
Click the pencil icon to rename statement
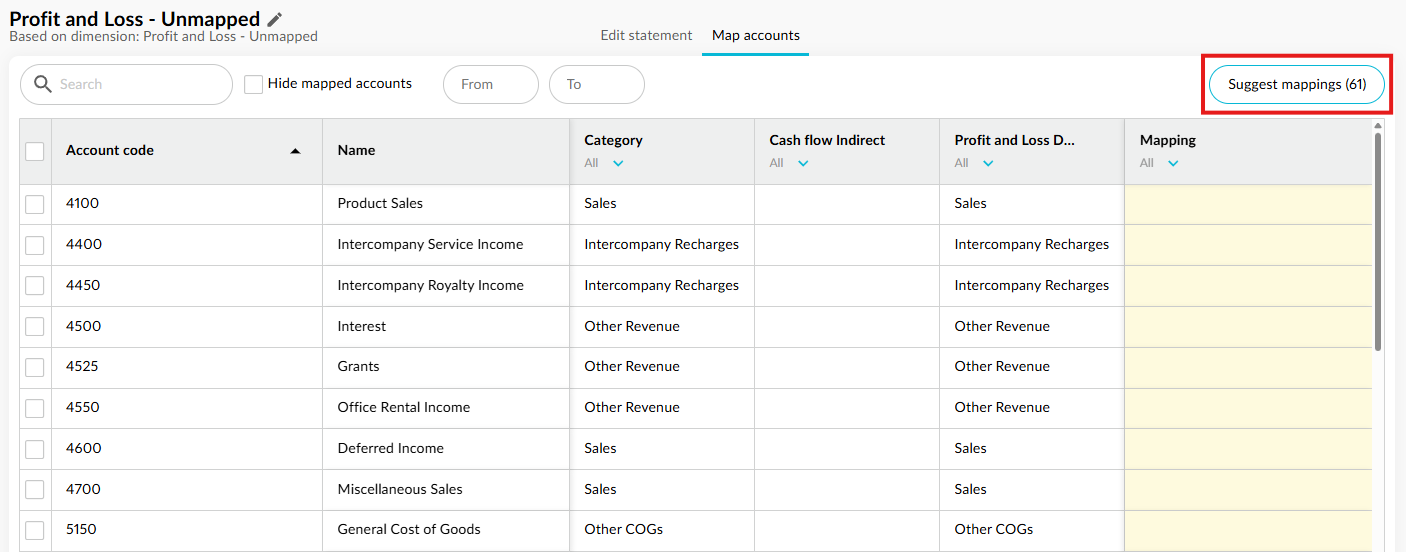(x=275, y=19)
